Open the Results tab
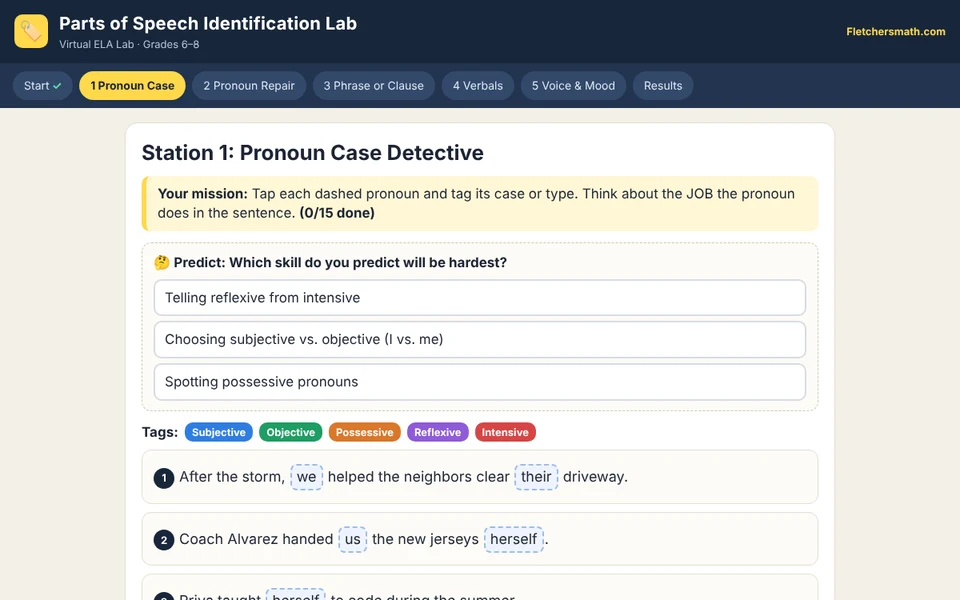Image resolution: width=960 pixels, height=600 pixels. 662,86
